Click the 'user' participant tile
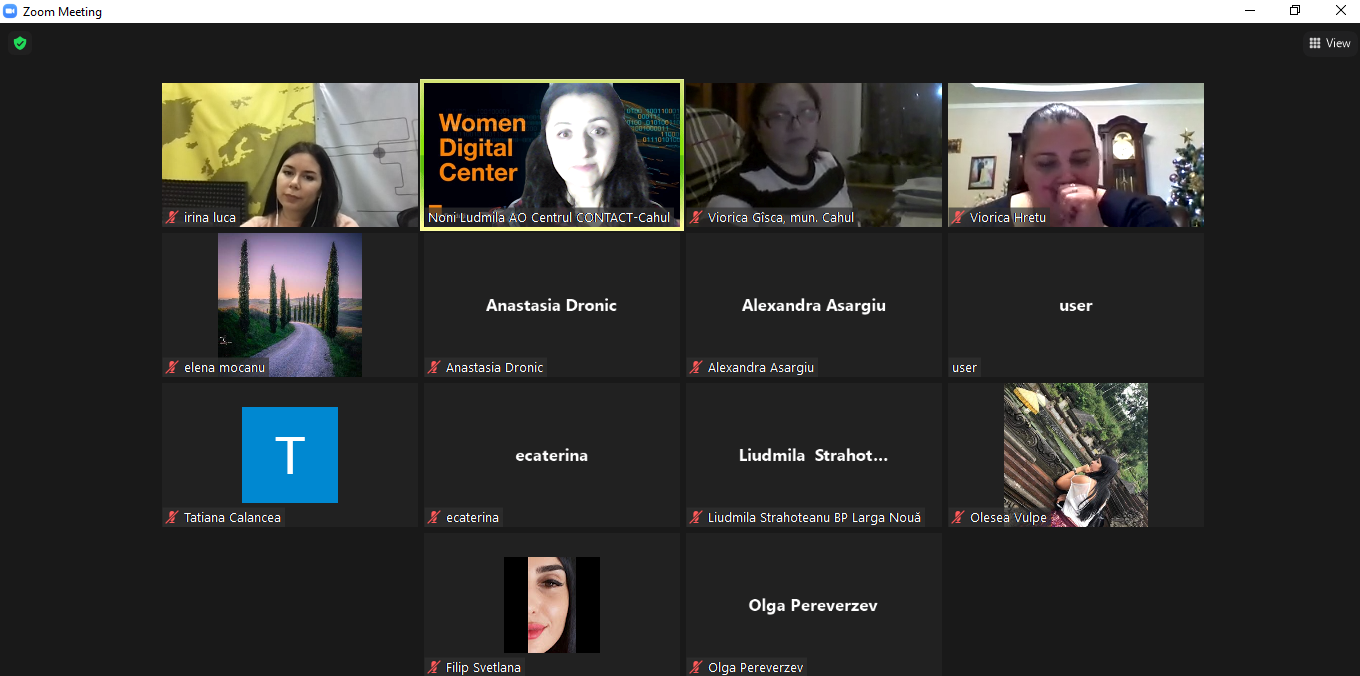1360x676 pixels. [1076, 305]
